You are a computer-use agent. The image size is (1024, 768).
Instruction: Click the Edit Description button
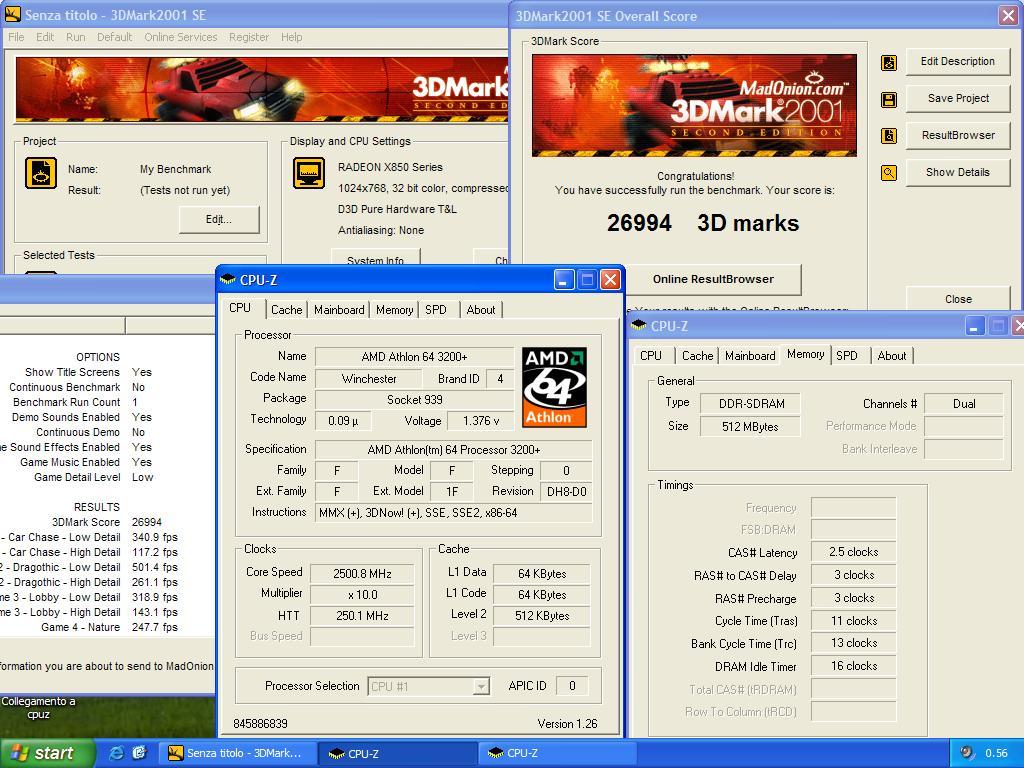(x=957, y=61)
